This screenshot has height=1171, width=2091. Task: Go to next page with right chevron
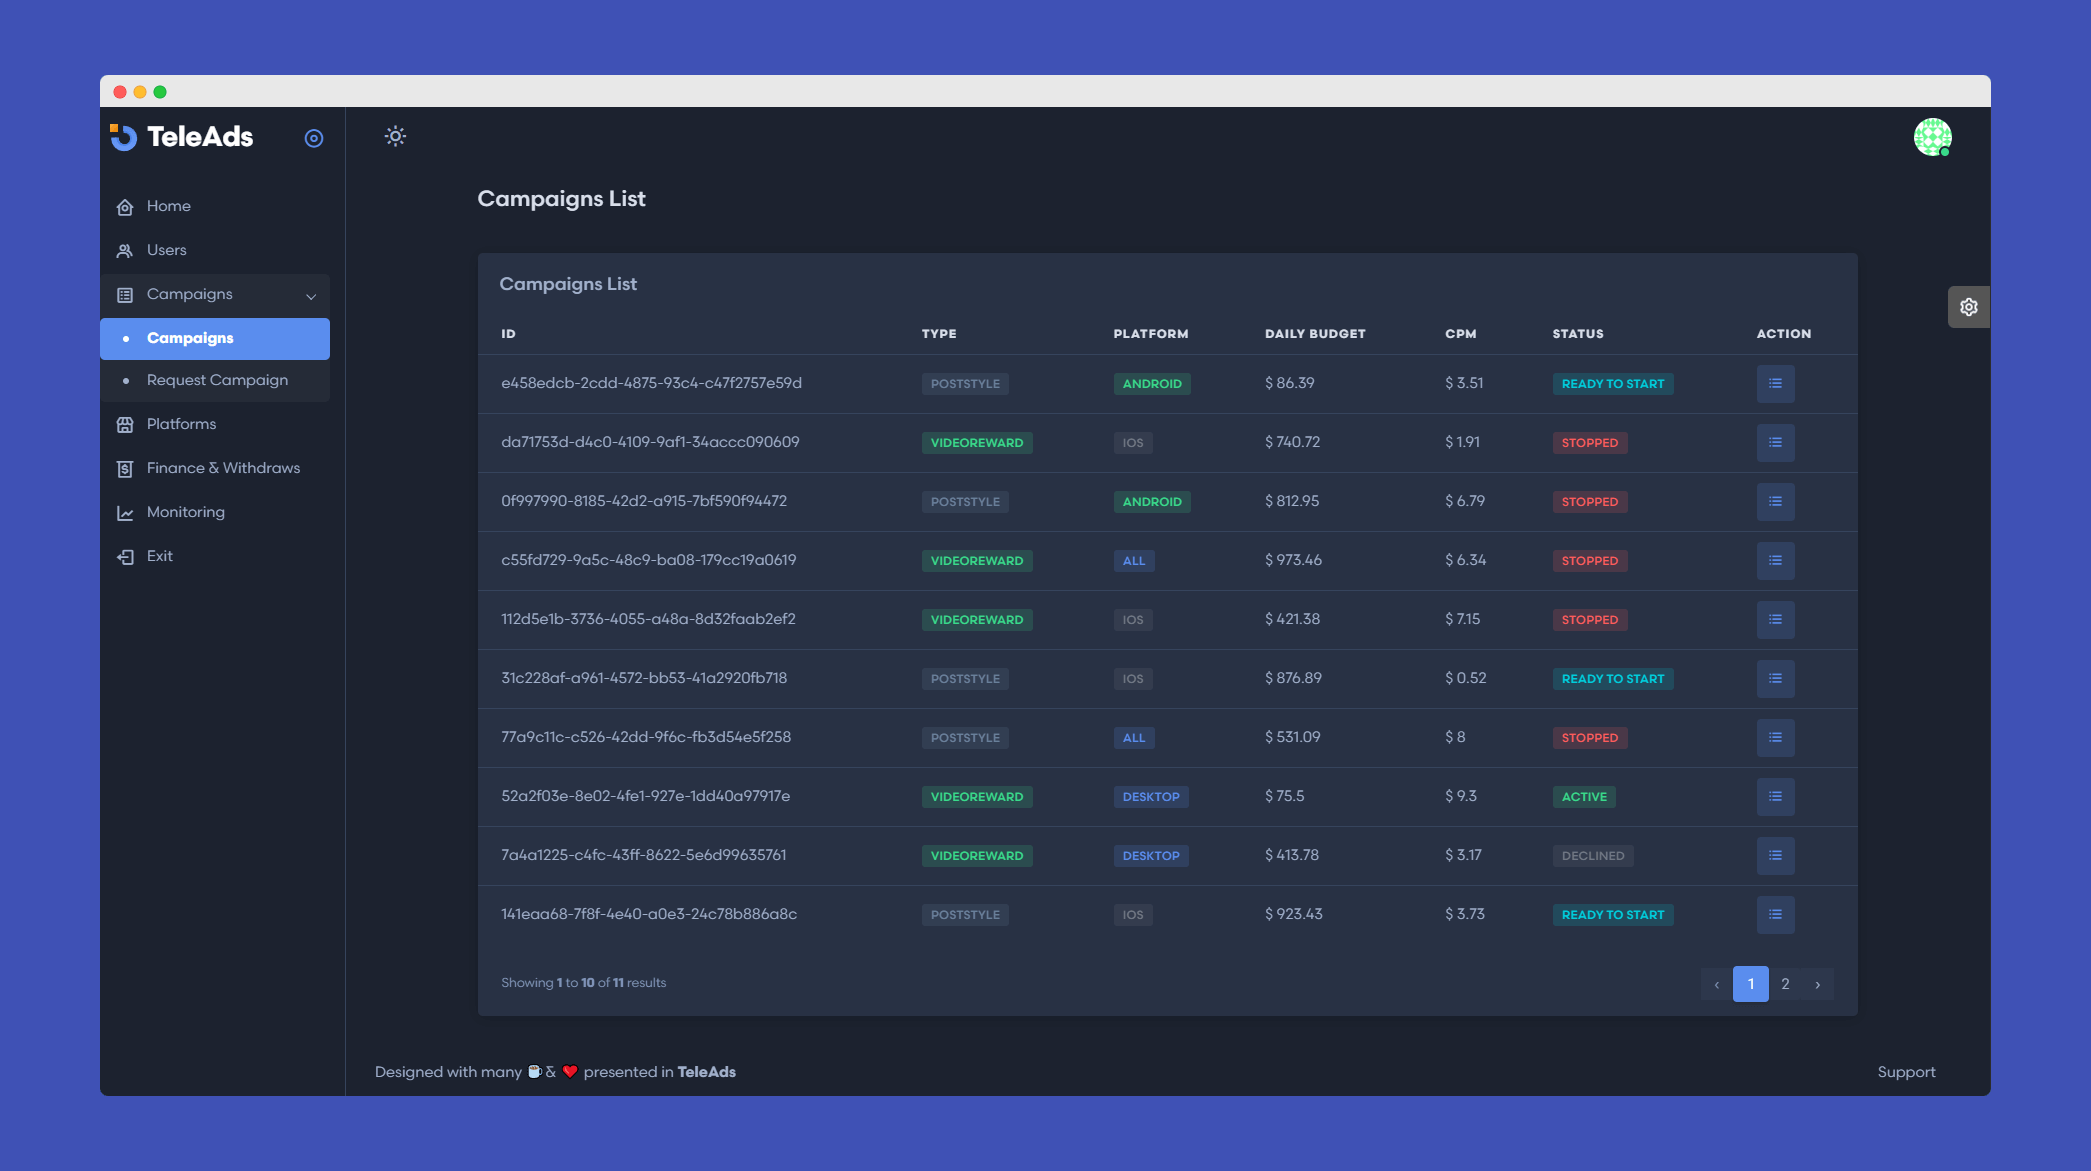pos(1817,984)
